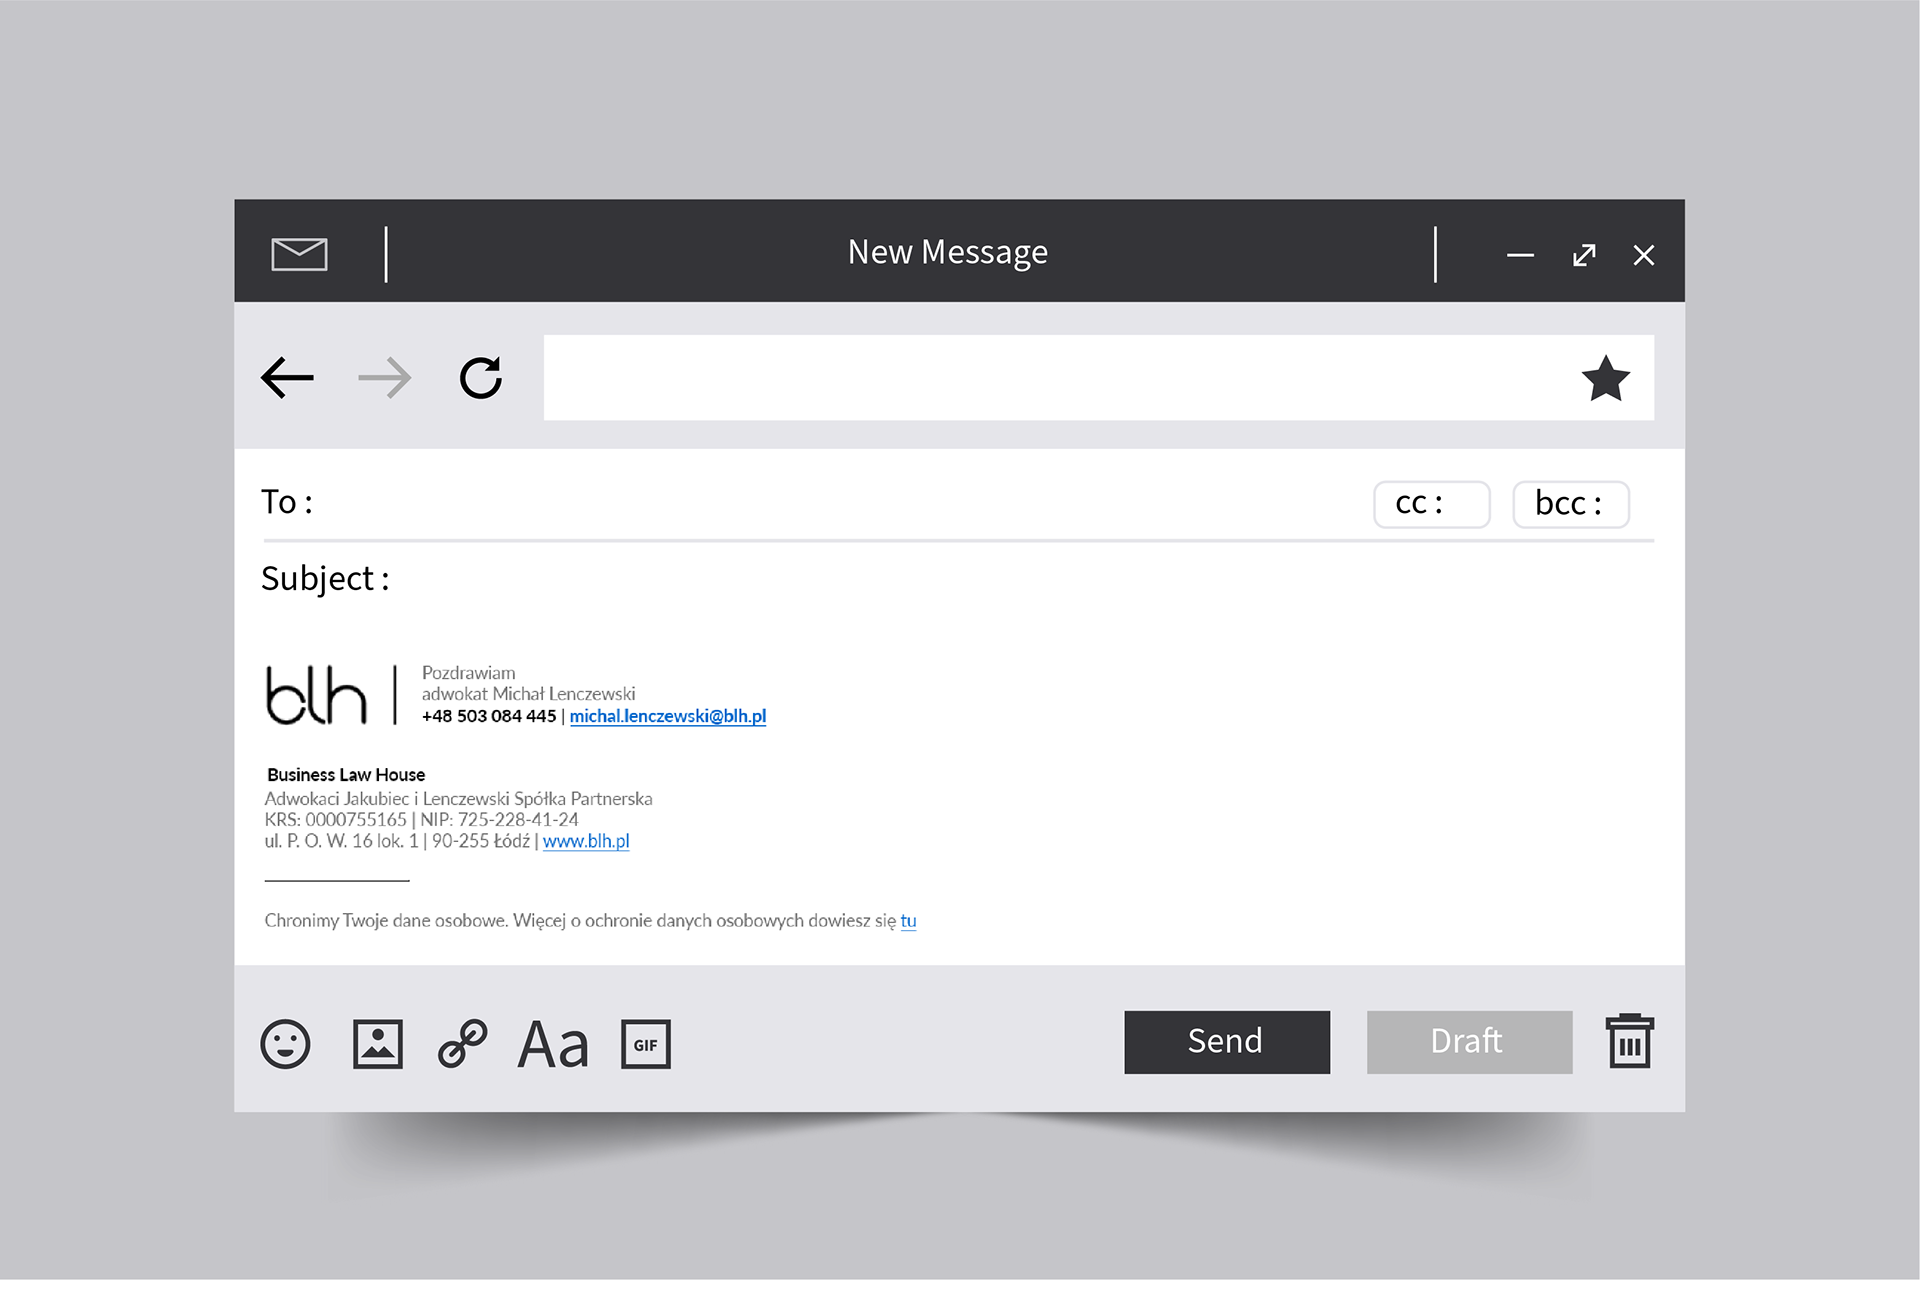Add a bcc recipient field
This screenshot has height=1300, width=1920.
click(x=1571, y=504)
